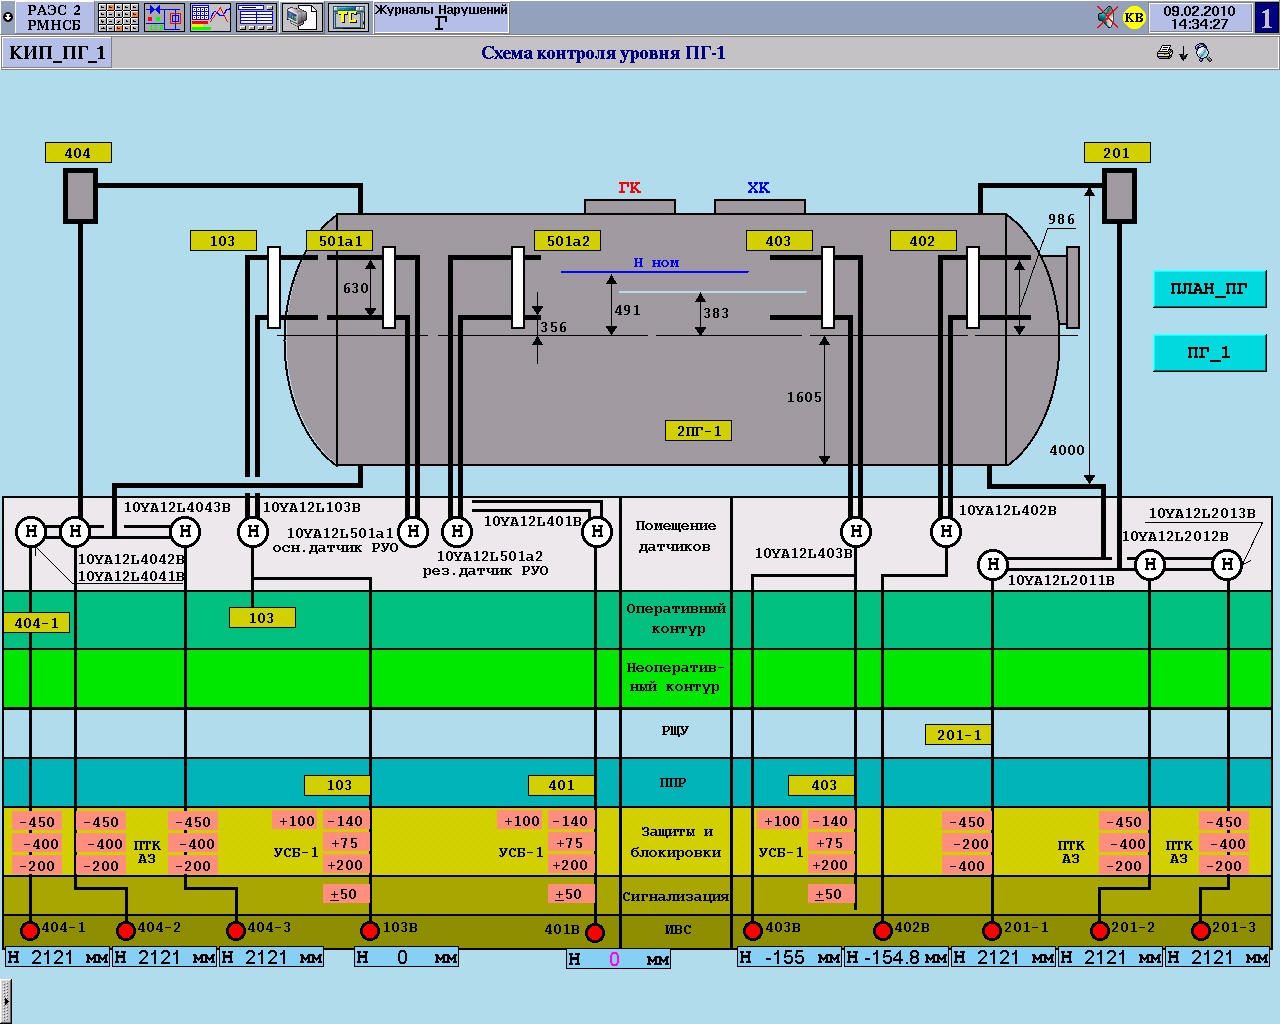The width and height of the screenshot is (1280, 1024).
Task: Click the yellow 2ПГ-1 generator tag
Action: [698, 431]
